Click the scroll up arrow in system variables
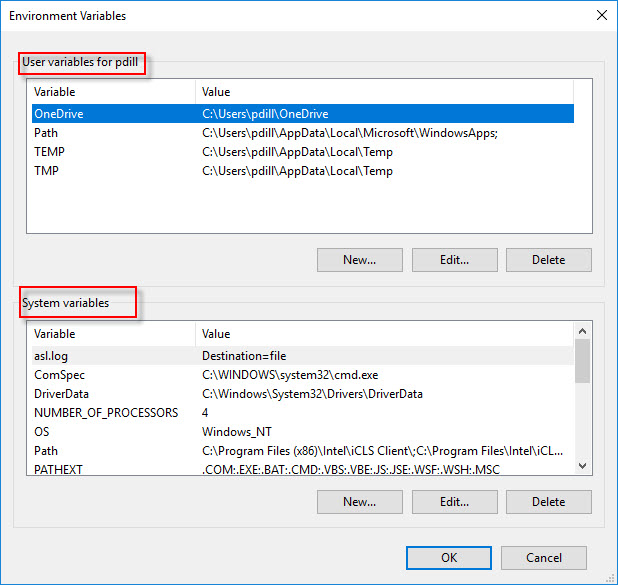 click(583, 331)
